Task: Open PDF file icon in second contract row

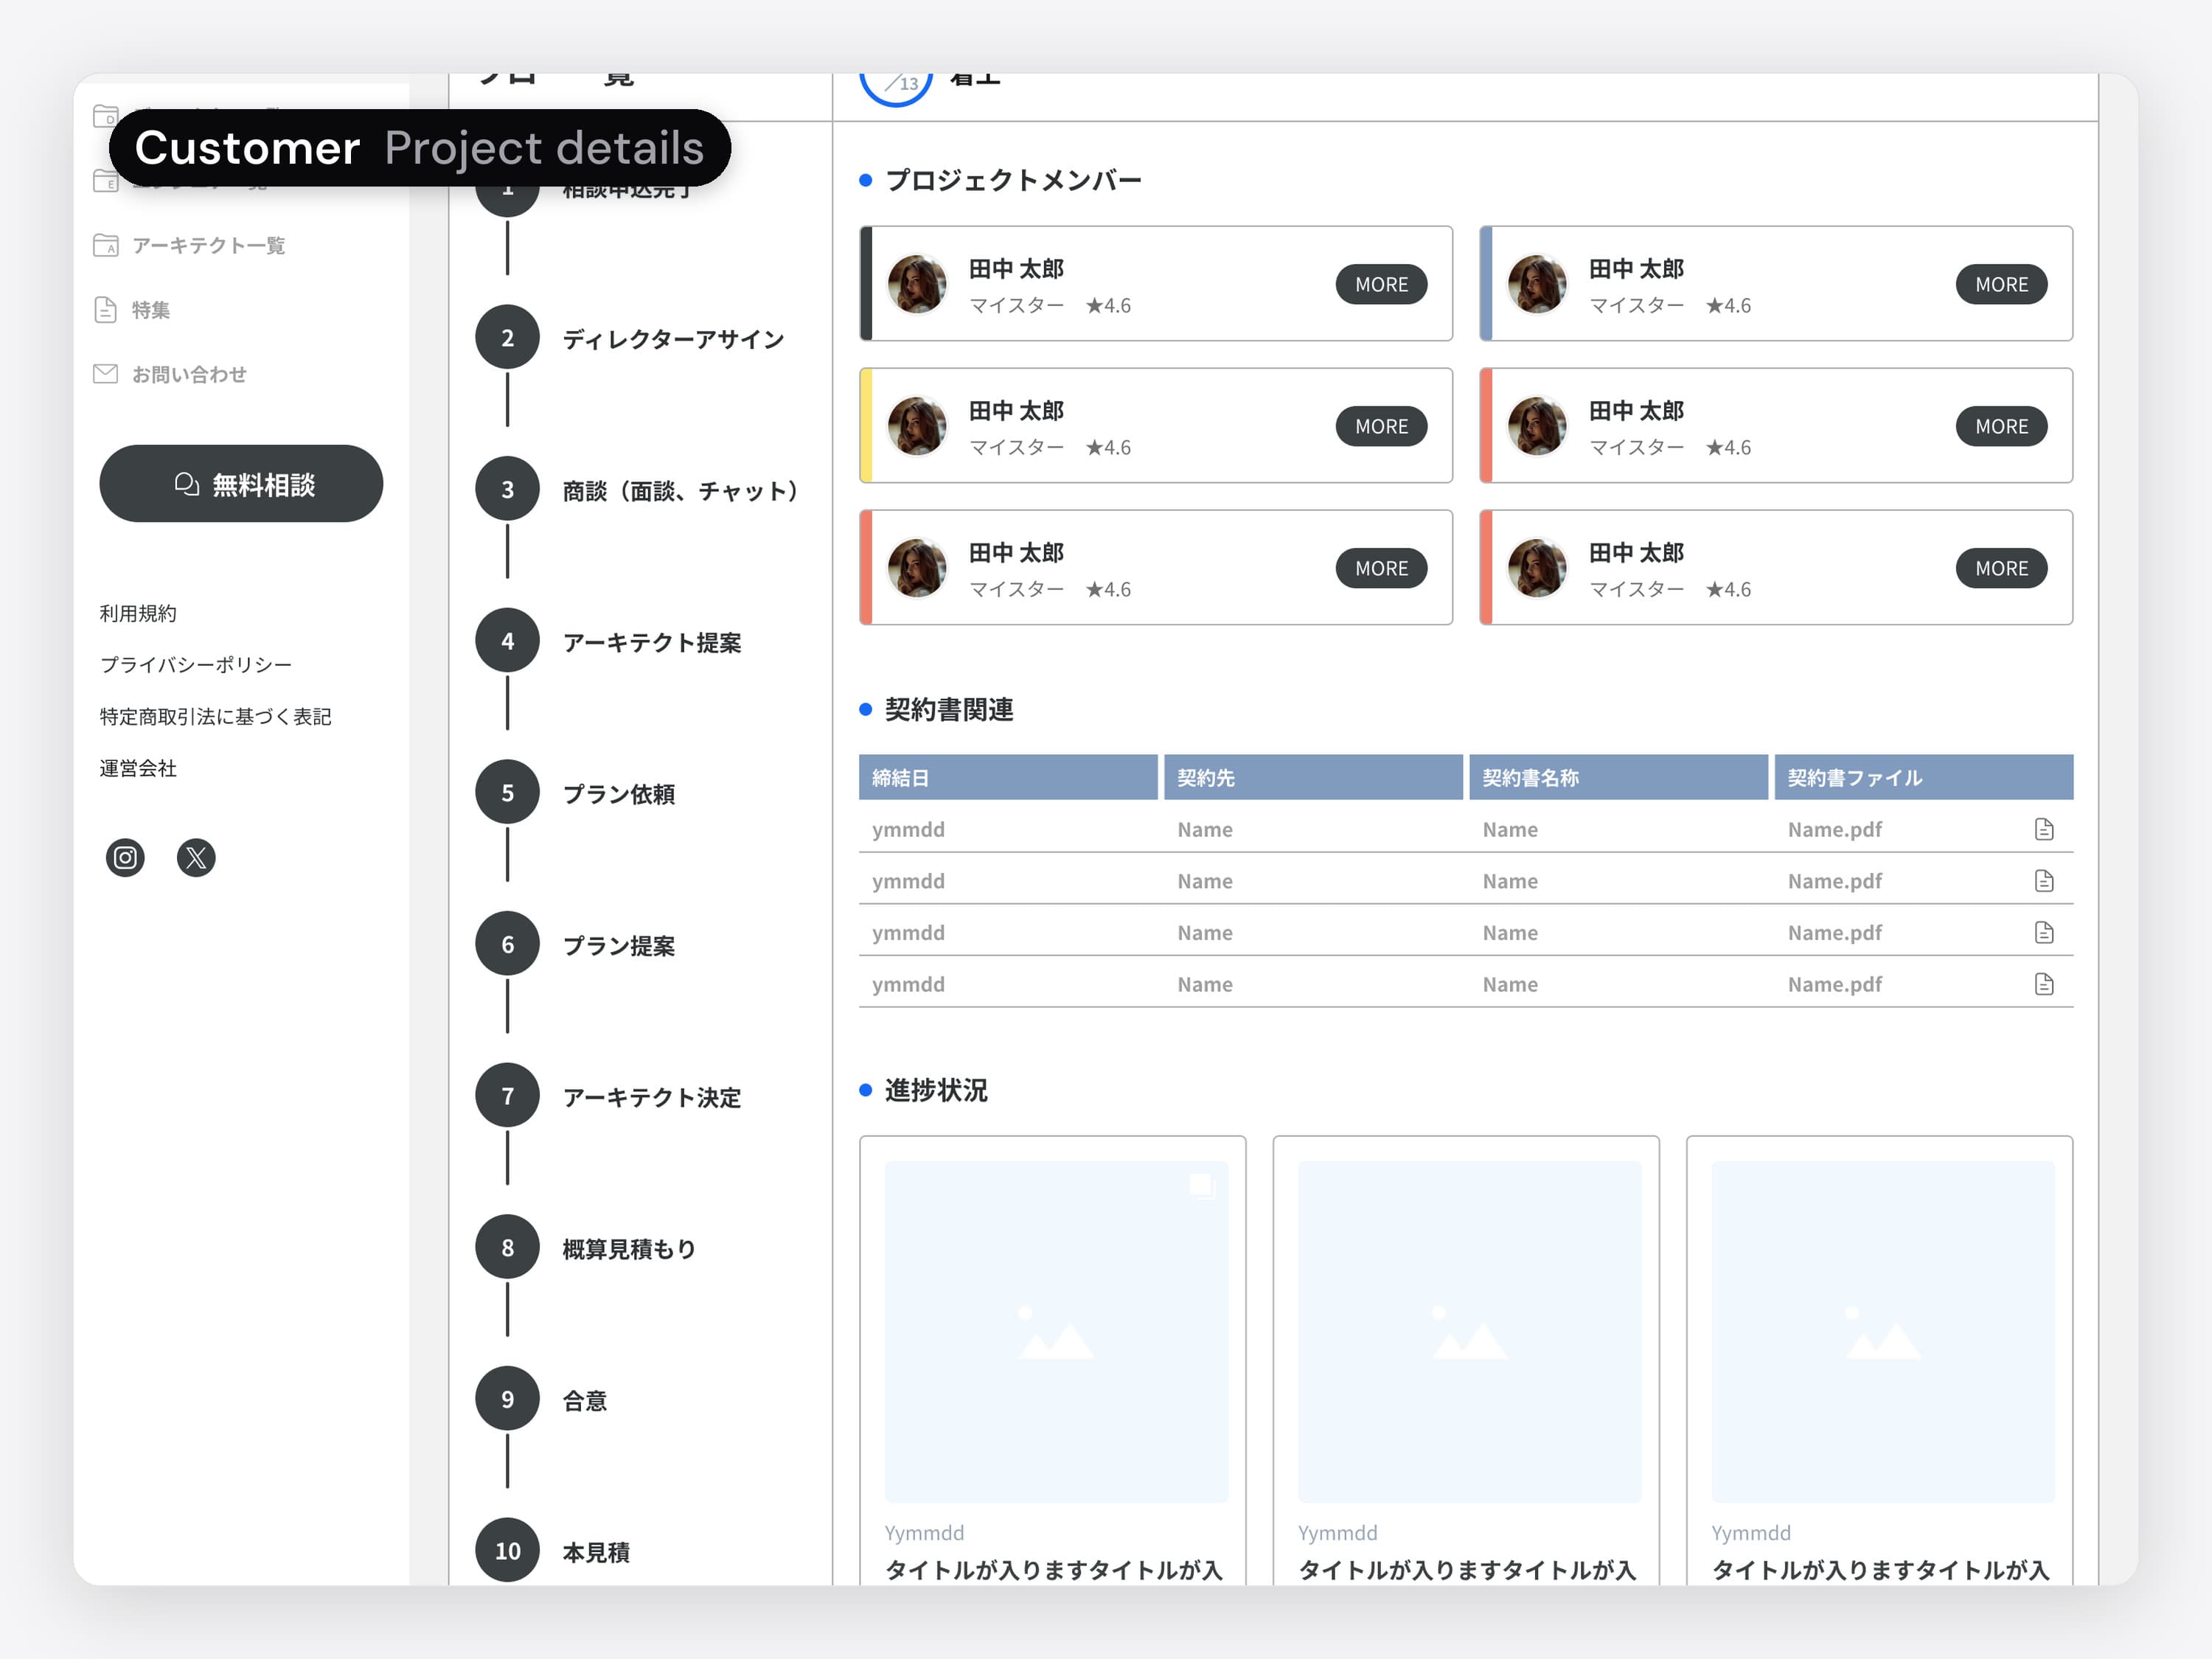Action: tap(2044, 881)
